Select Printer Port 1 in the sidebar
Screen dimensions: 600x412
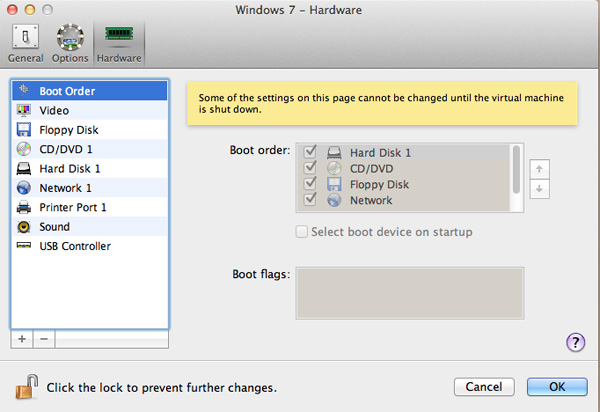72,207
